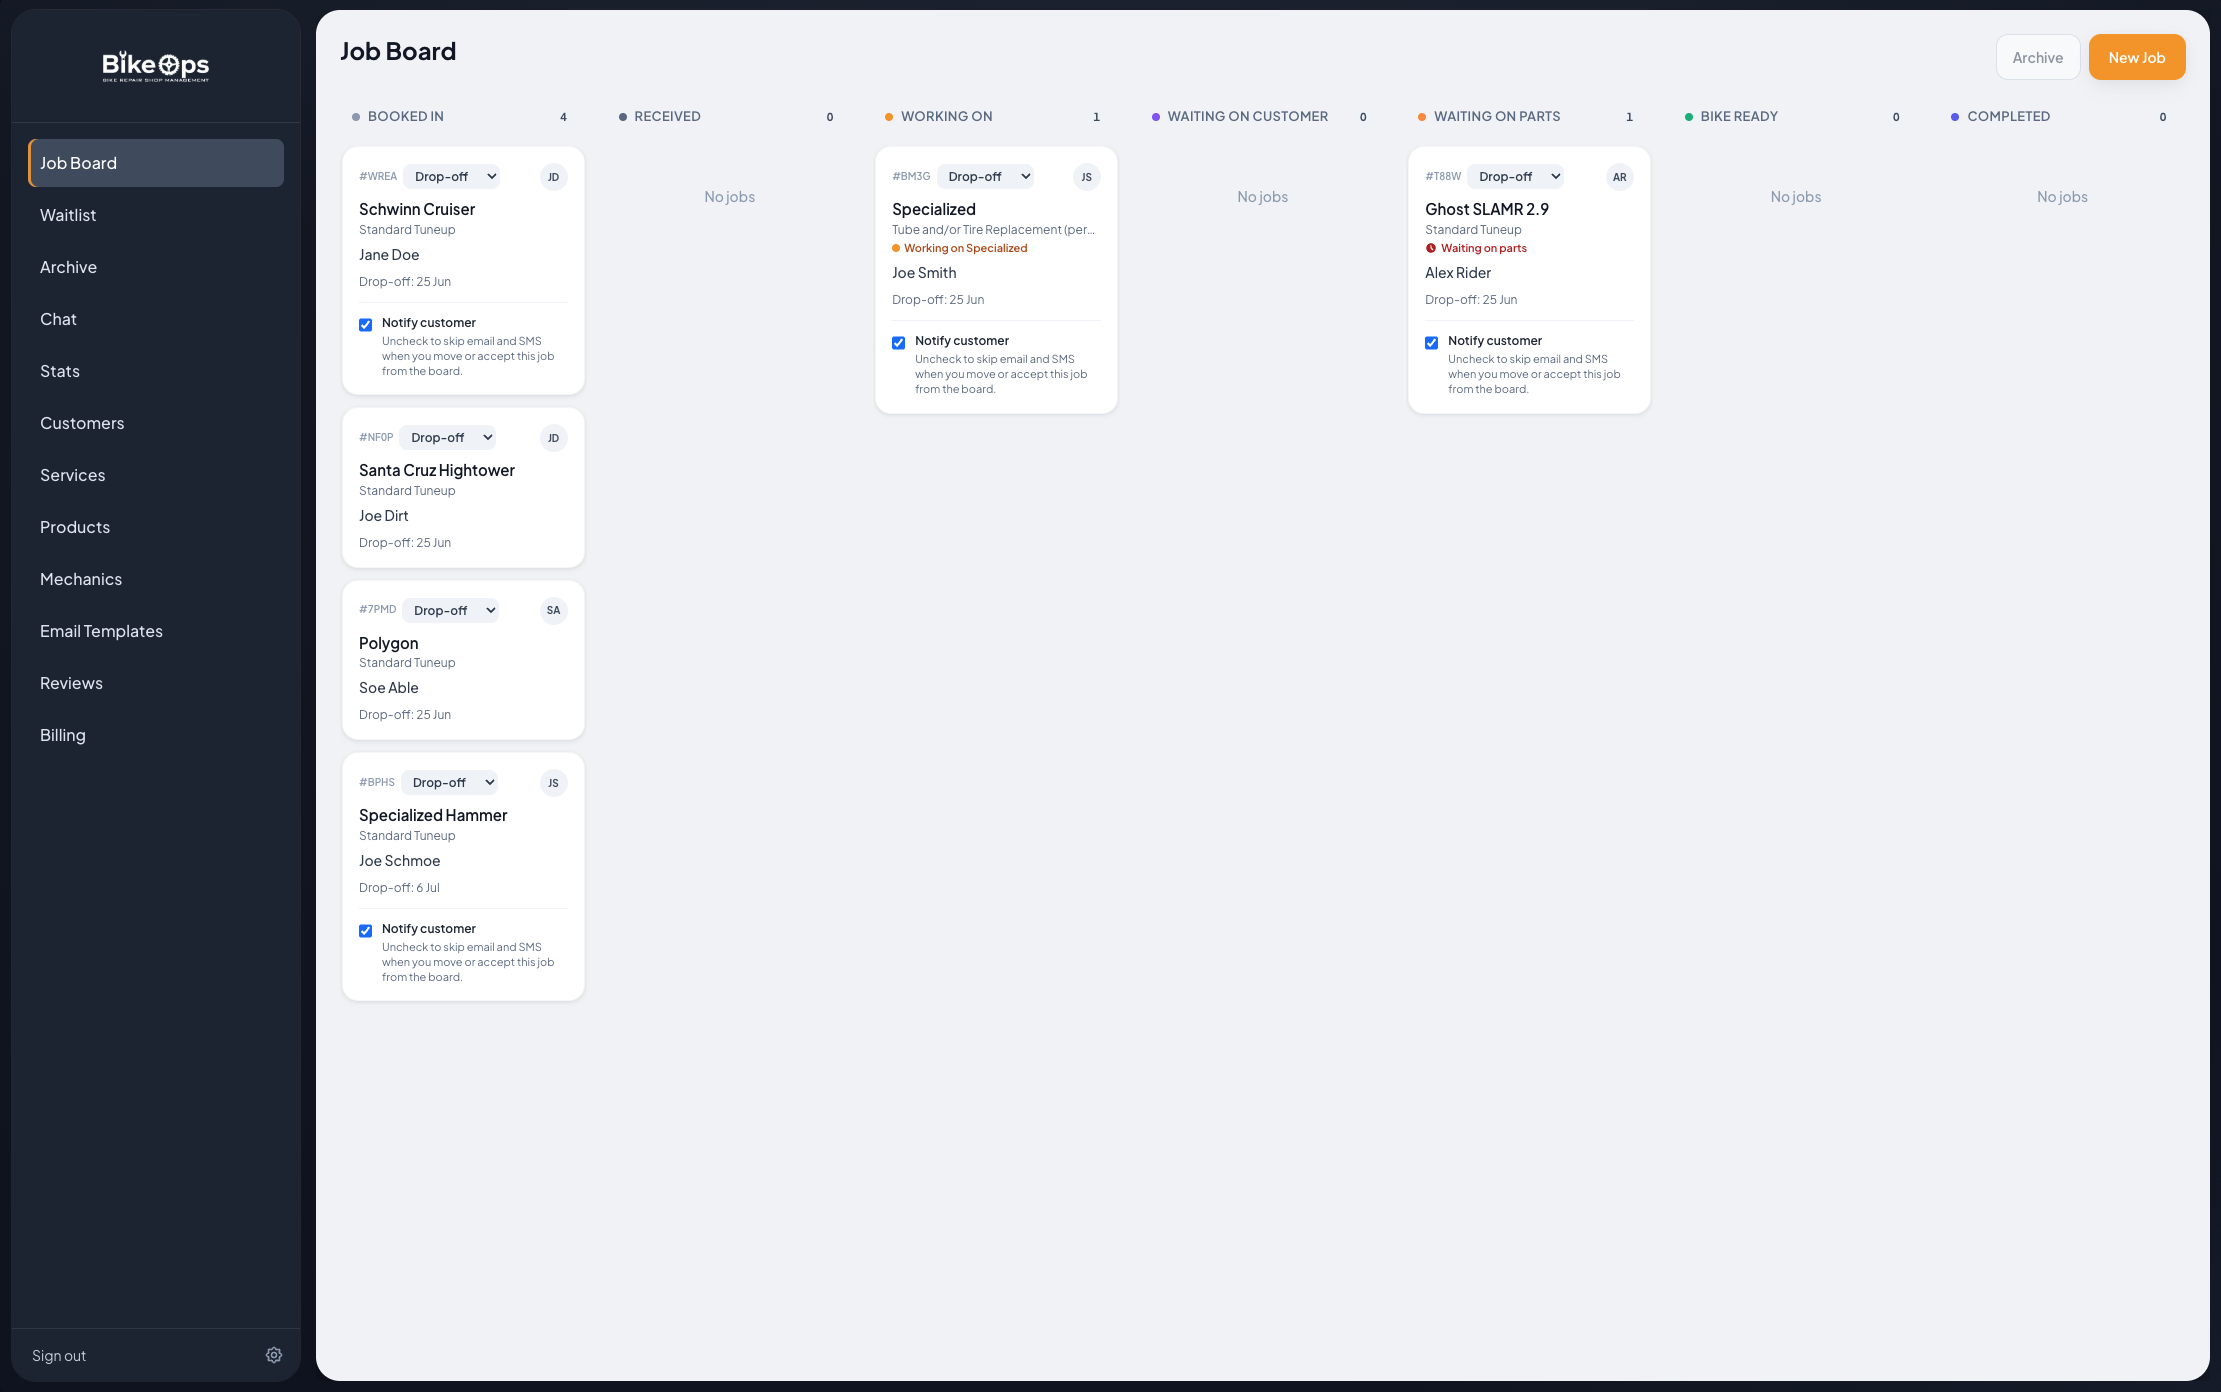Toggle Notify customer on Ghost SLAMR 2.9 card
Screen dimensions: 2221x1392
point(1431,342)
